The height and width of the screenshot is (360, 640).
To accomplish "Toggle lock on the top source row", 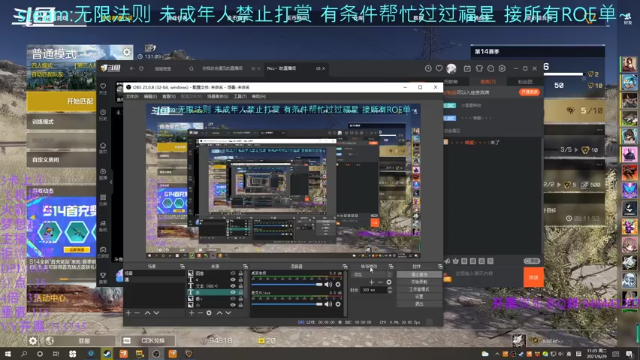I will click(x=240, y=273).
